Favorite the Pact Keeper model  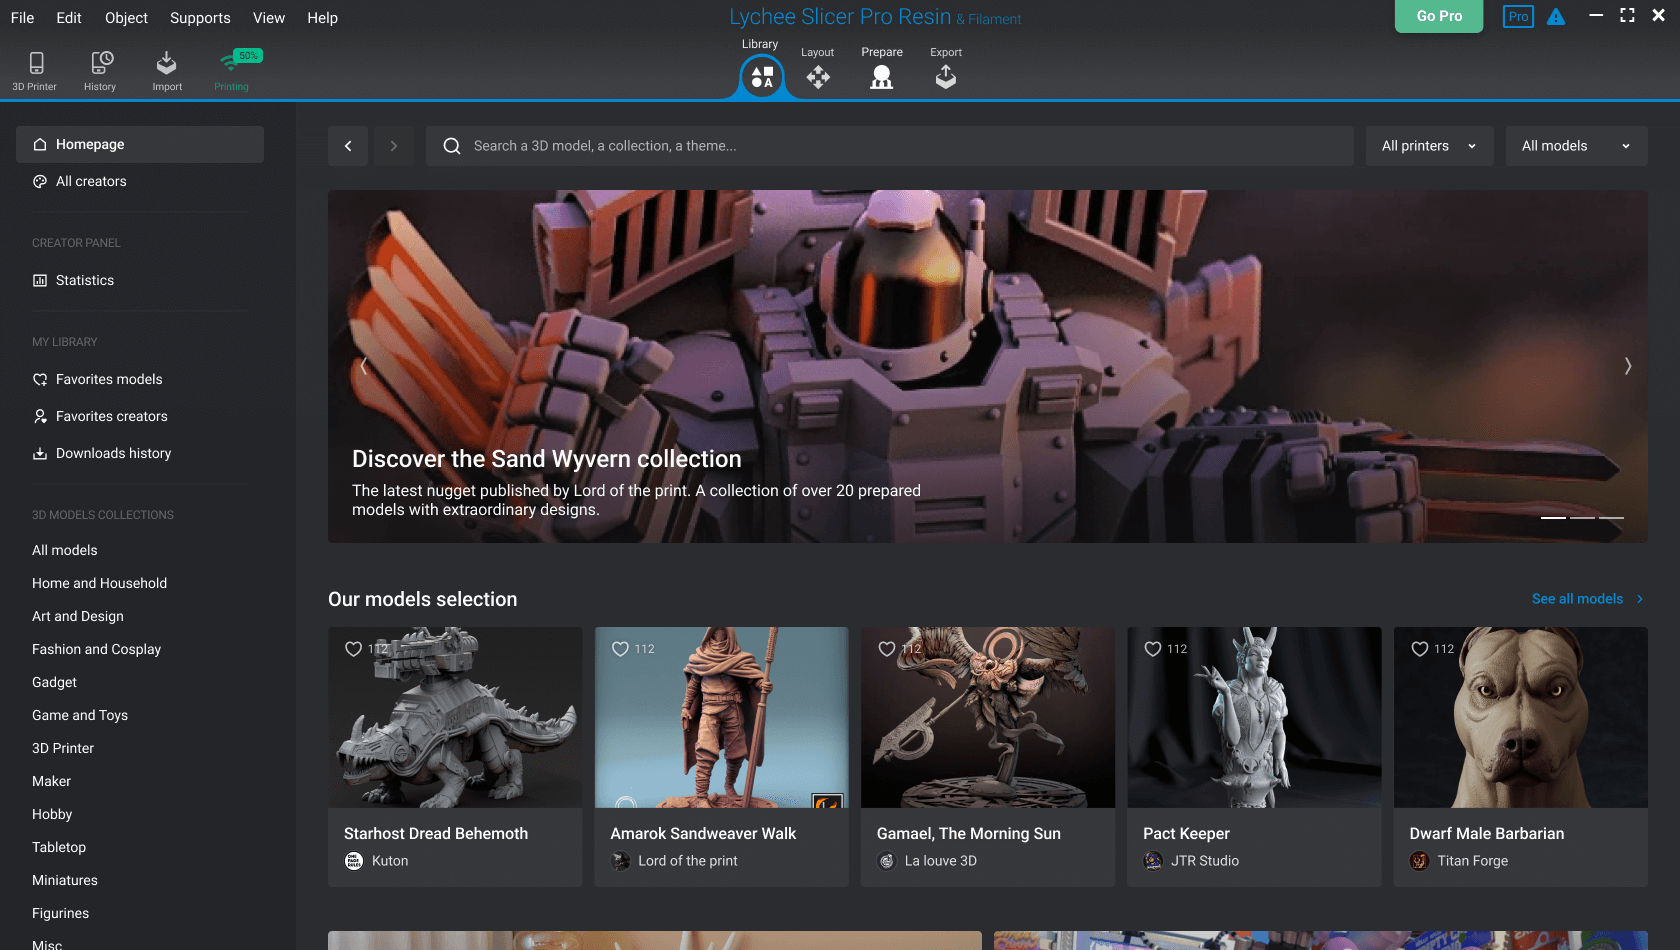pos(1153,649)
